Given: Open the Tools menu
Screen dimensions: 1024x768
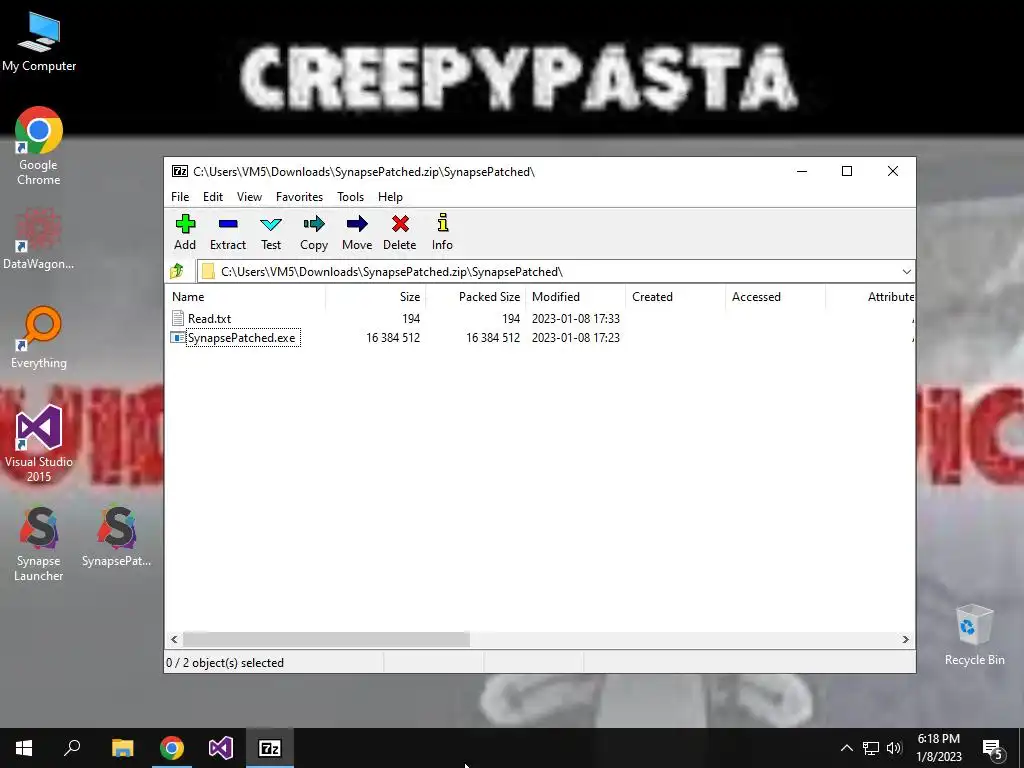Looking at the screenshot, I should 351,197.
